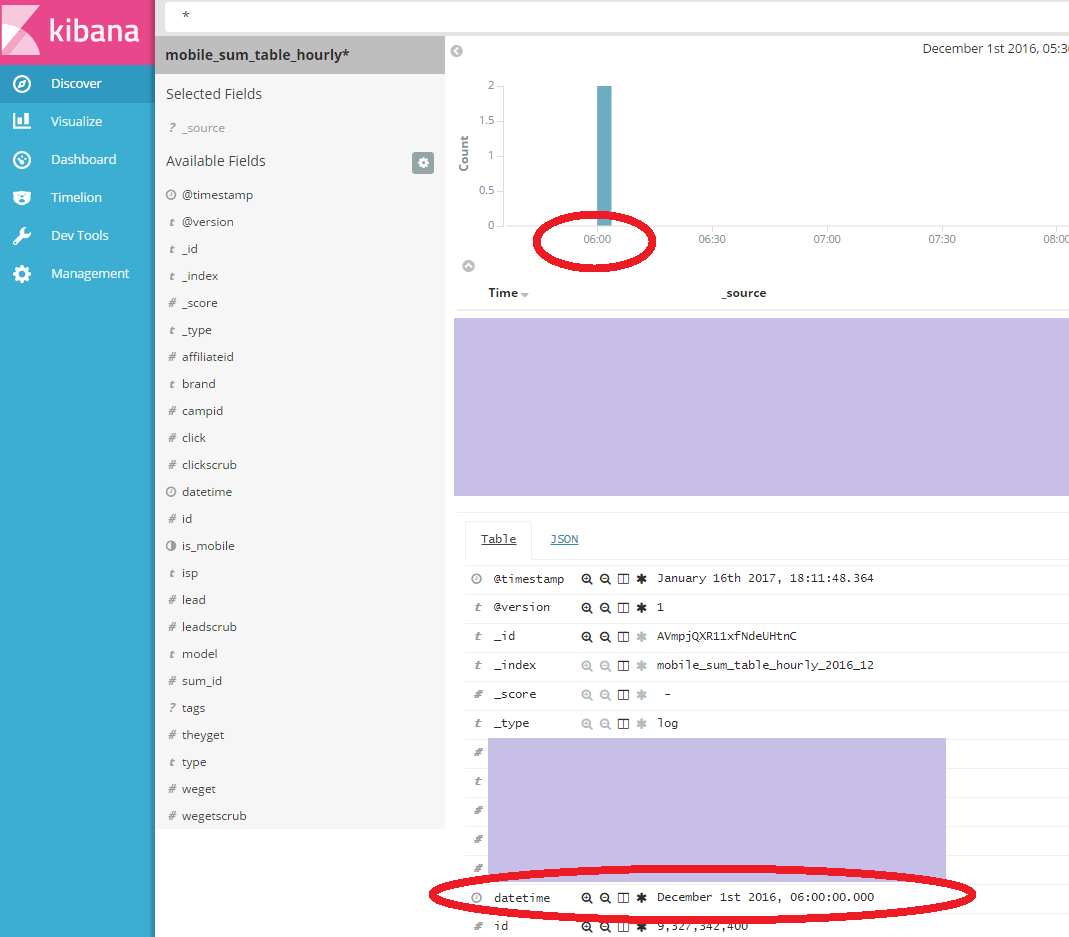This screenshot has width=1069, height=937.
Task: Select the tags field
Action: (193, 709)
